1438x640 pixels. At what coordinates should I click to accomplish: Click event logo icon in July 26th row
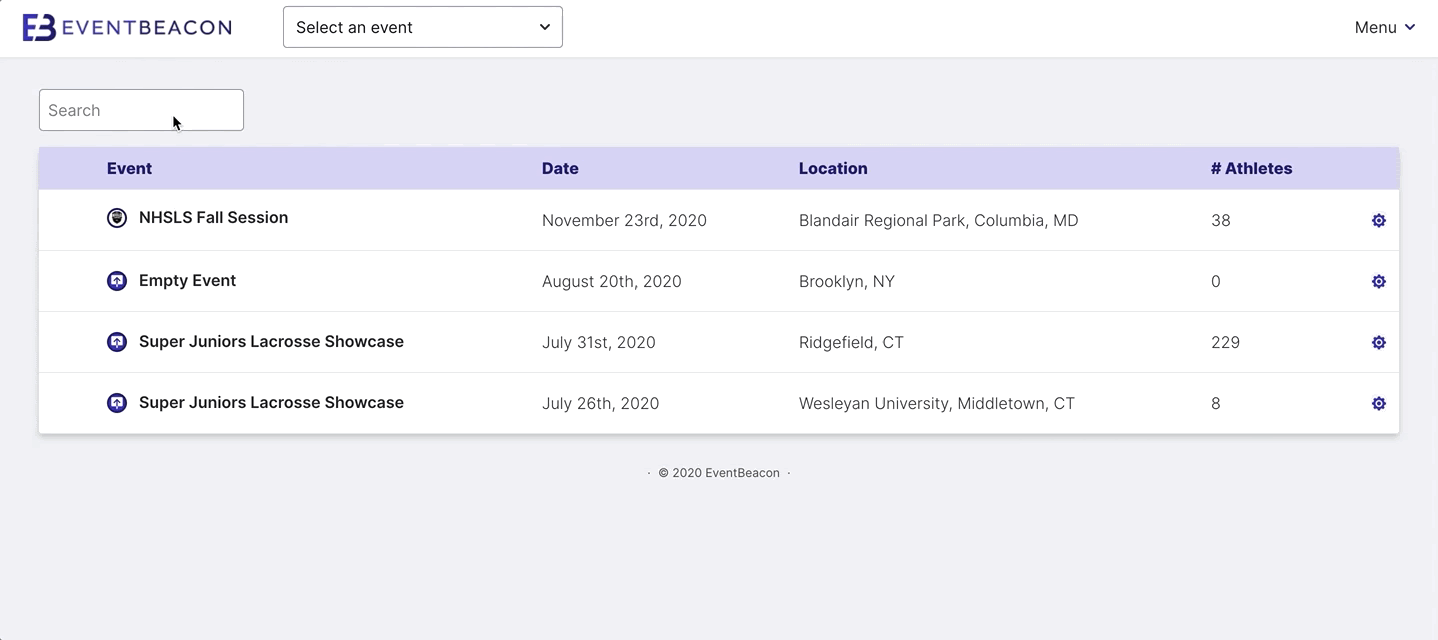(x=117, y=403)
